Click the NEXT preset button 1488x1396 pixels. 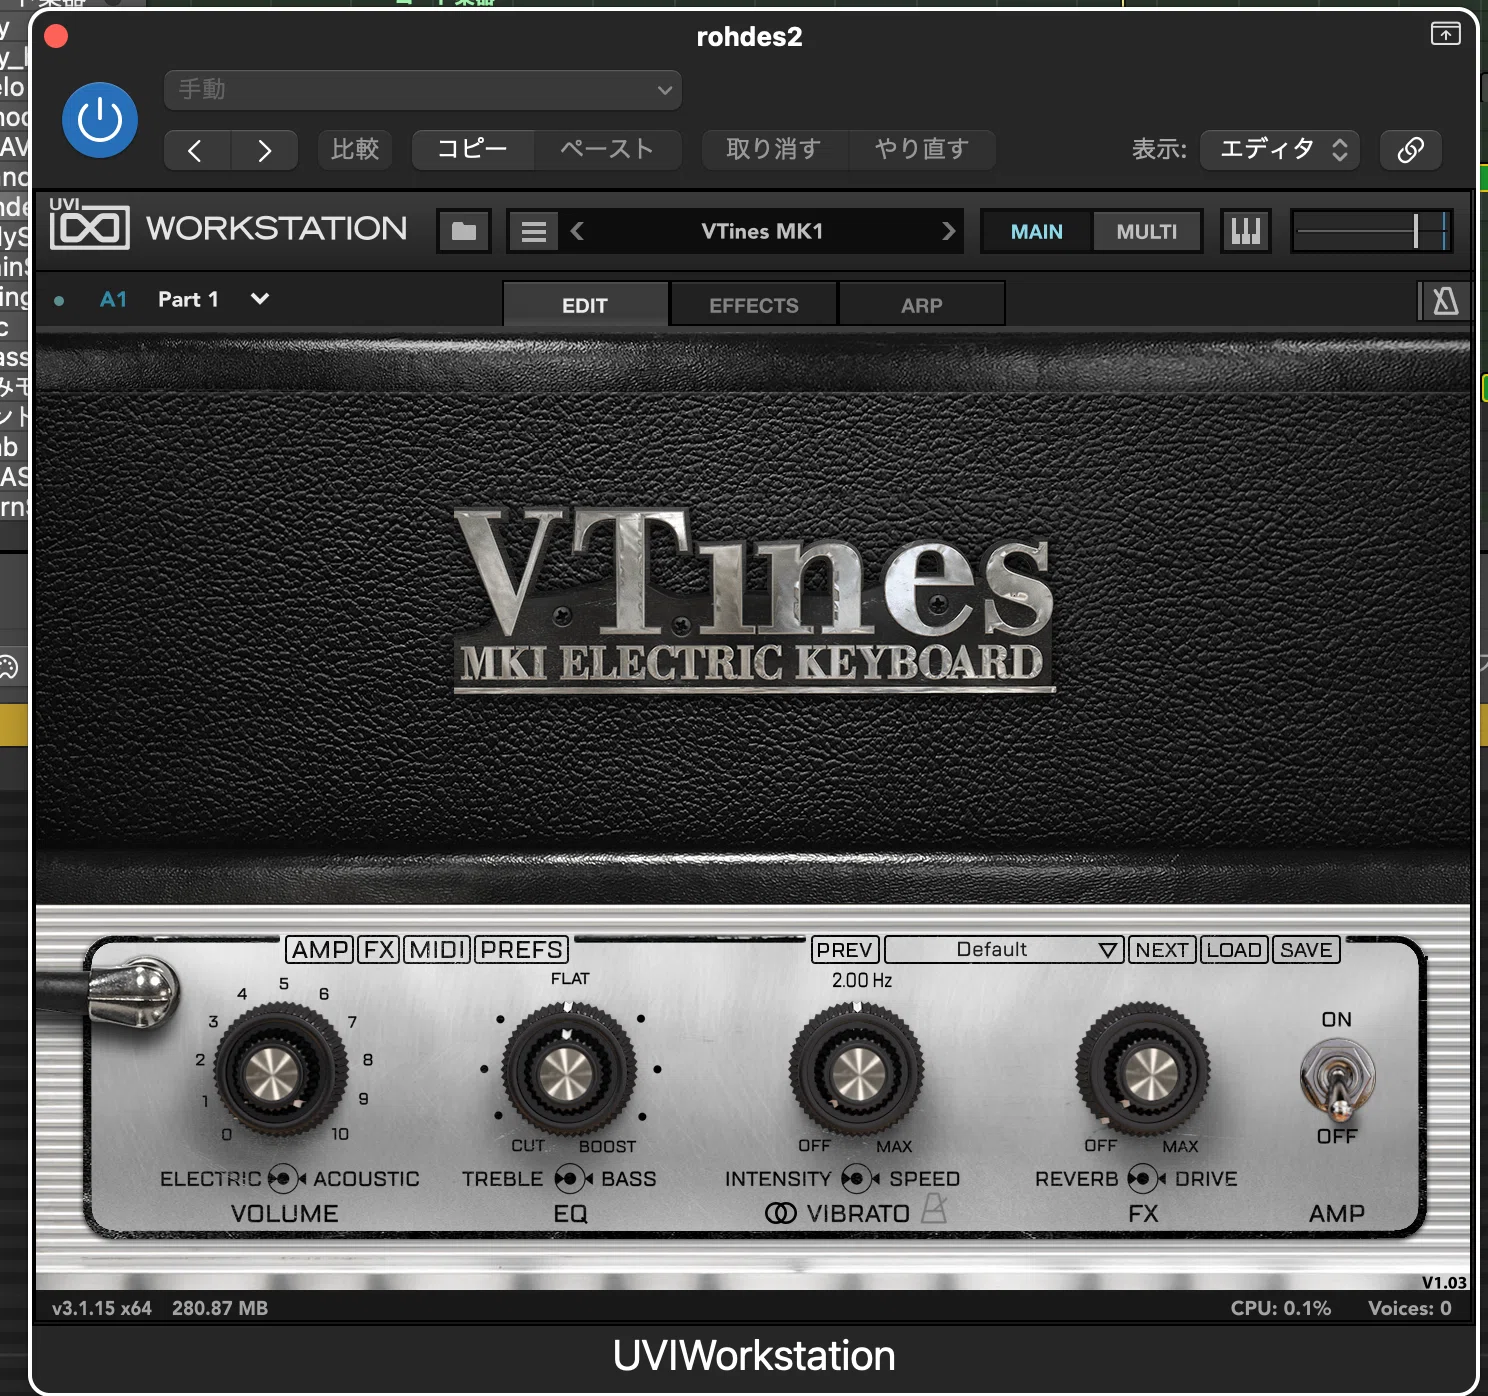tap(1162, 949)
